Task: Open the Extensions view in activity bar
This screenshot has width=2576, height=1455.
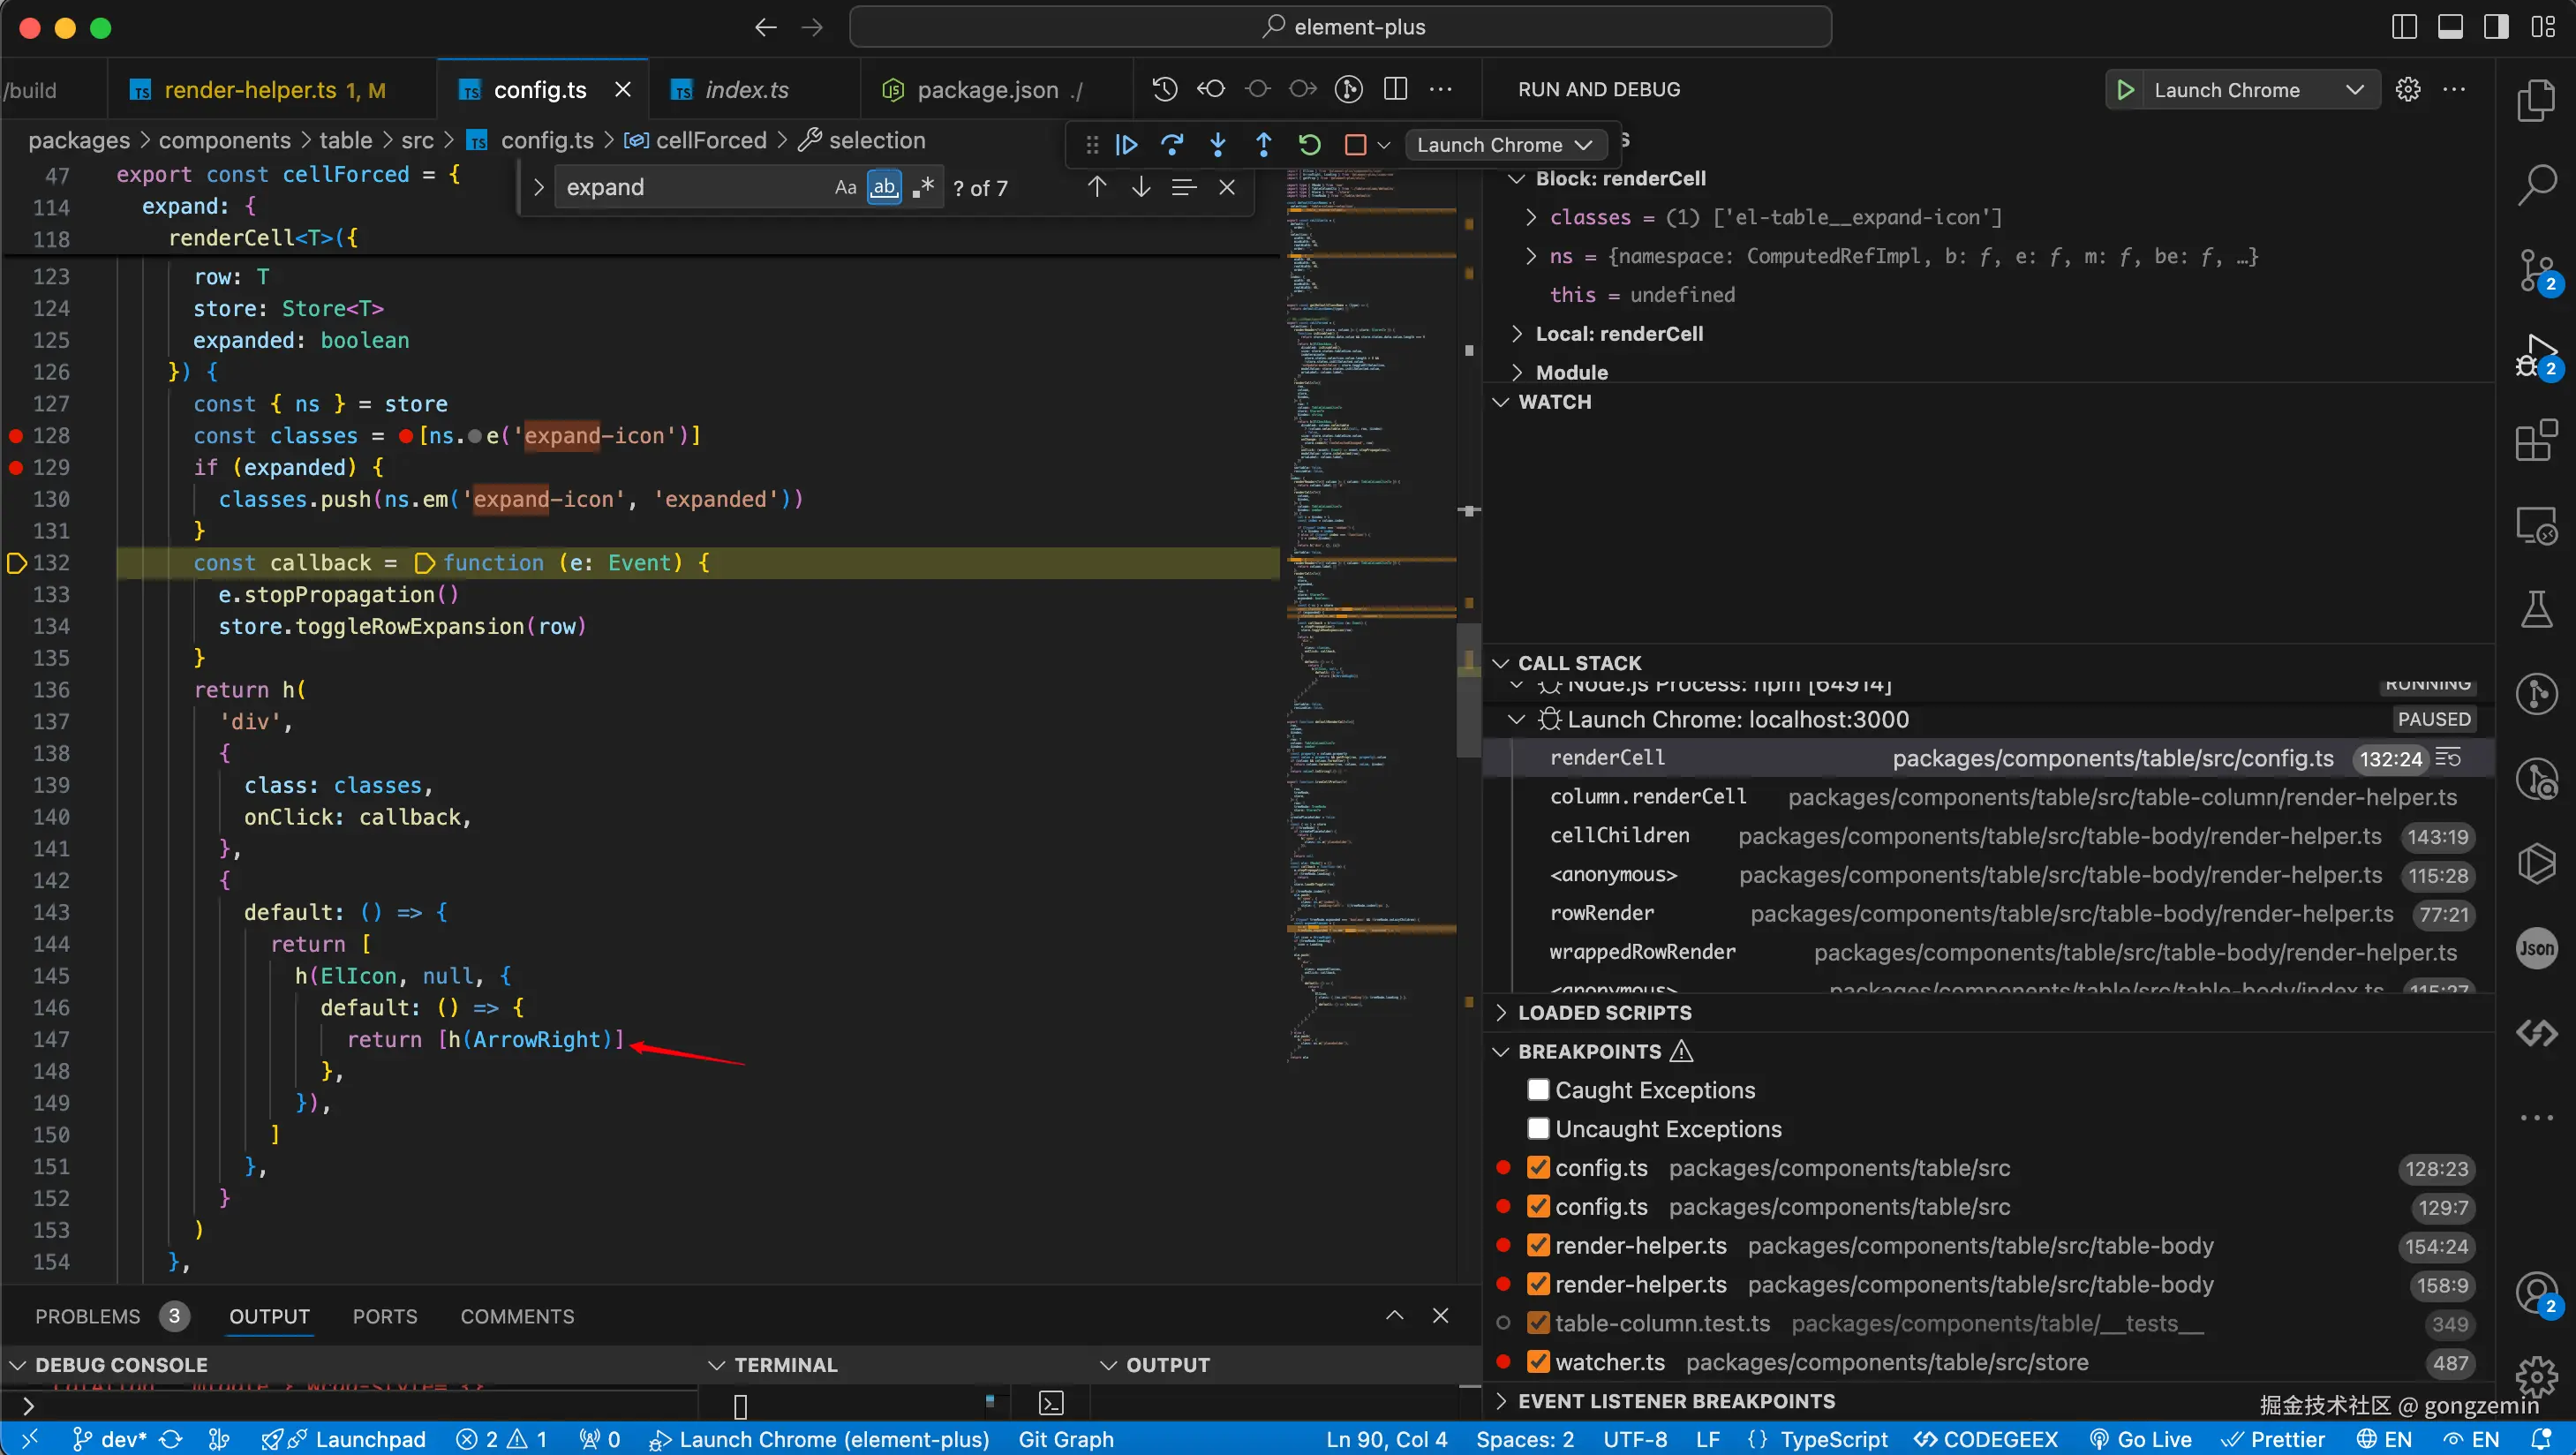Action: 2536,440
